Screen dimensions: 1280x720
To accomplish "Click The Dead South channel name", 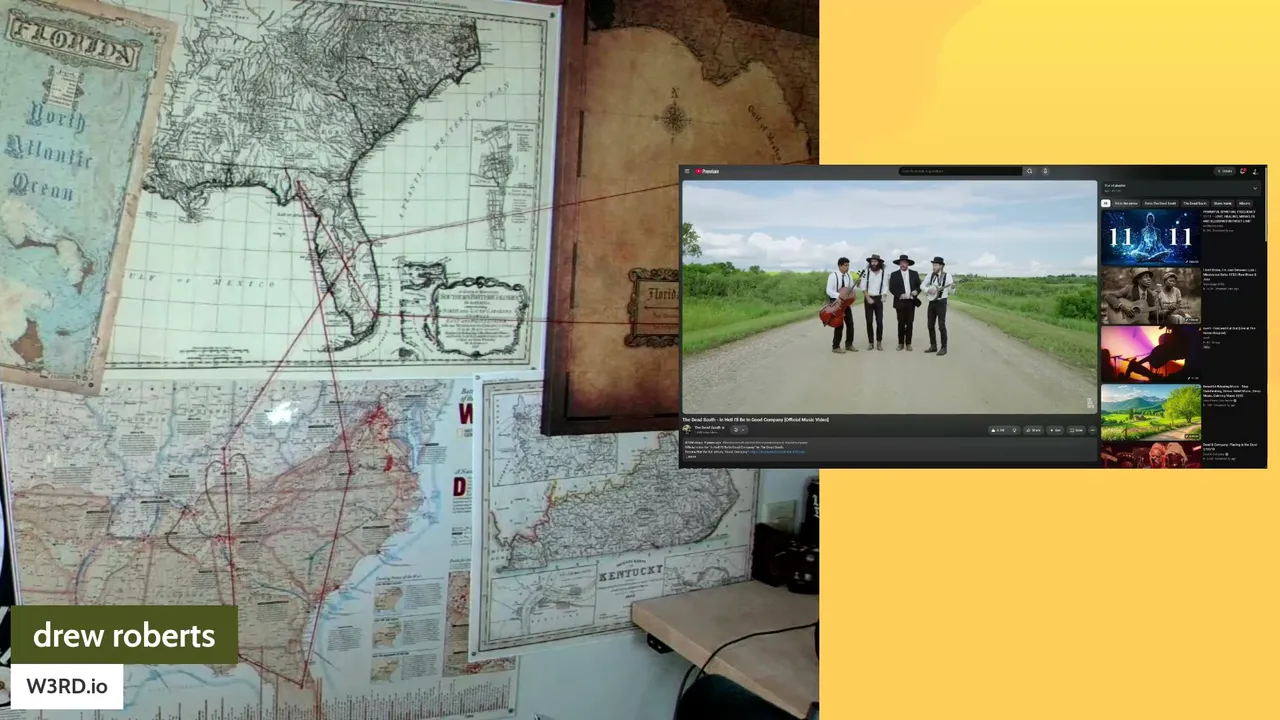I will 708,427.
